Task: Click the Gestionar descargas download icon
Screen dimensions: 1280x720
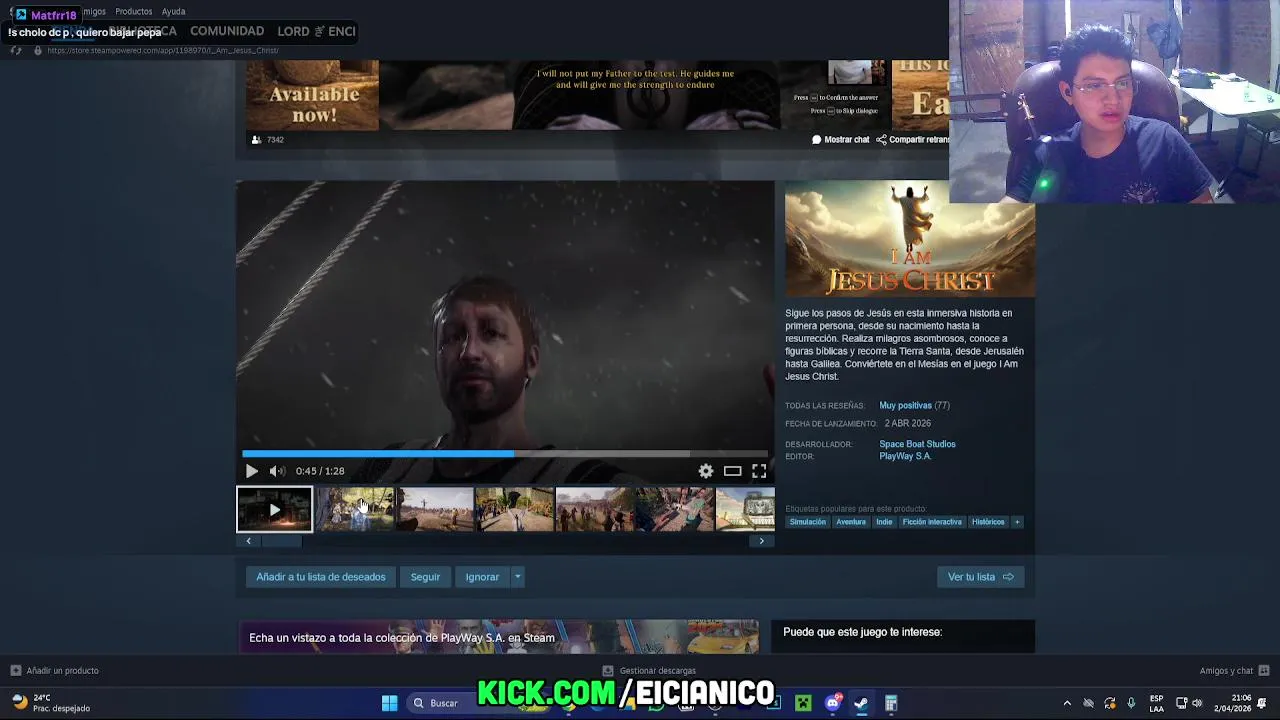Action: (608, 671)
